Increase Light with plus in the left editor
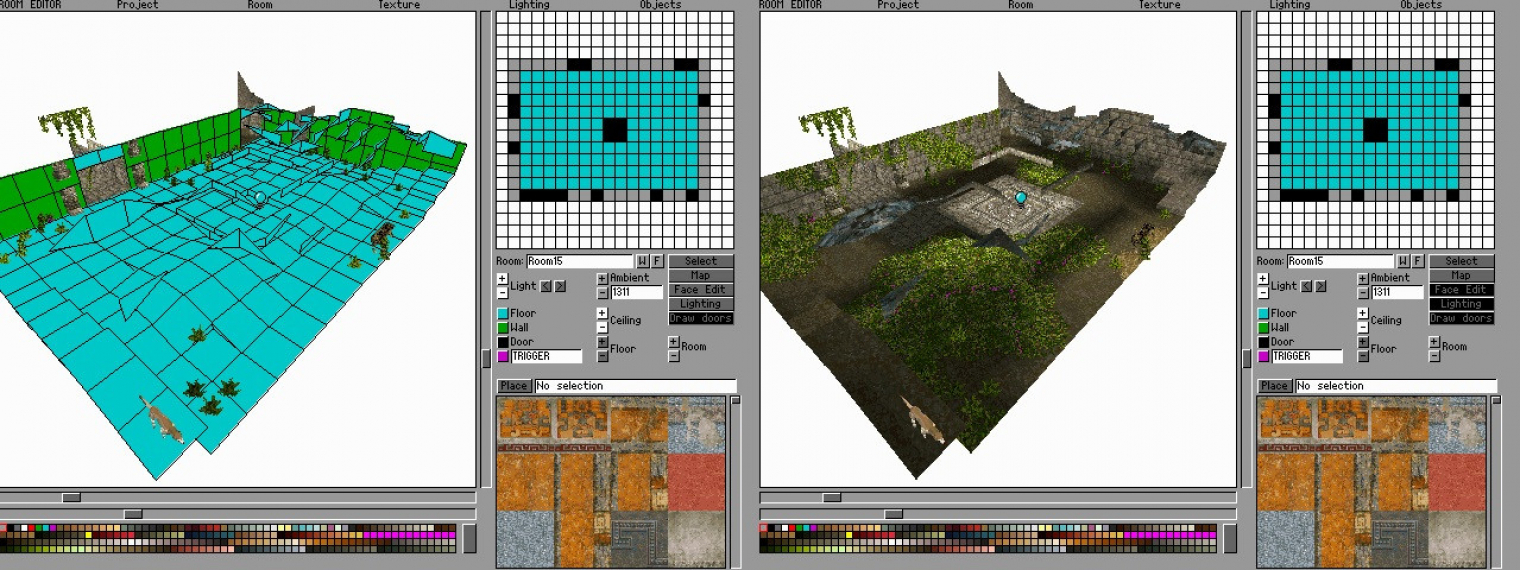The height and width of the screenshot is (570, 1520). (x=502, y=279)
